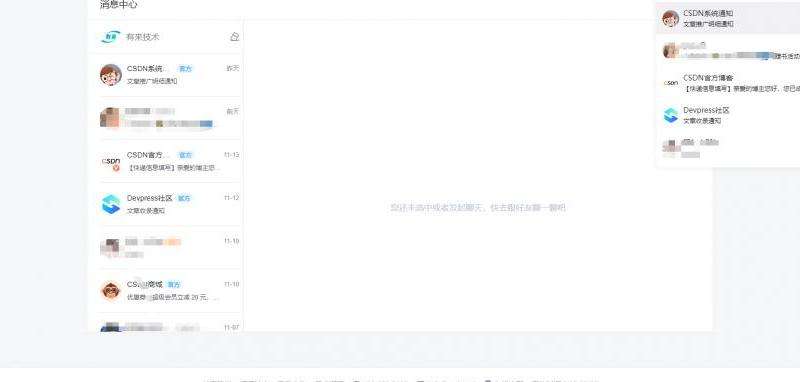Click the 官方 badge next to Devpress社区
The width and height of the screenshot is (800, 382).
(184, 198)
